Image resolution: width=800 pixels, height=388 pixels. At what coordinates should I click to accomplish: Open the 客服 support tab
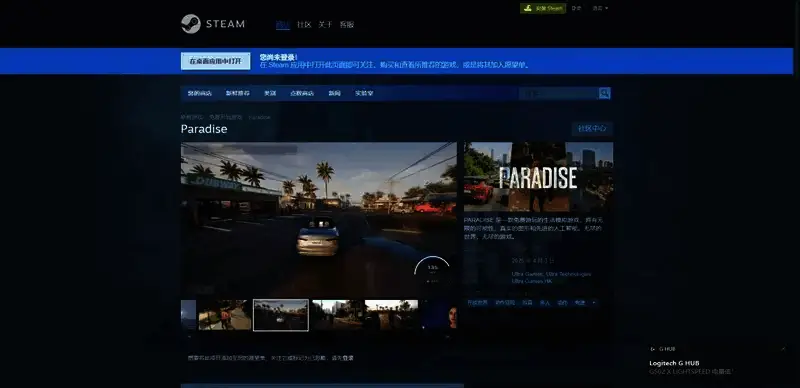coord(347,25)
